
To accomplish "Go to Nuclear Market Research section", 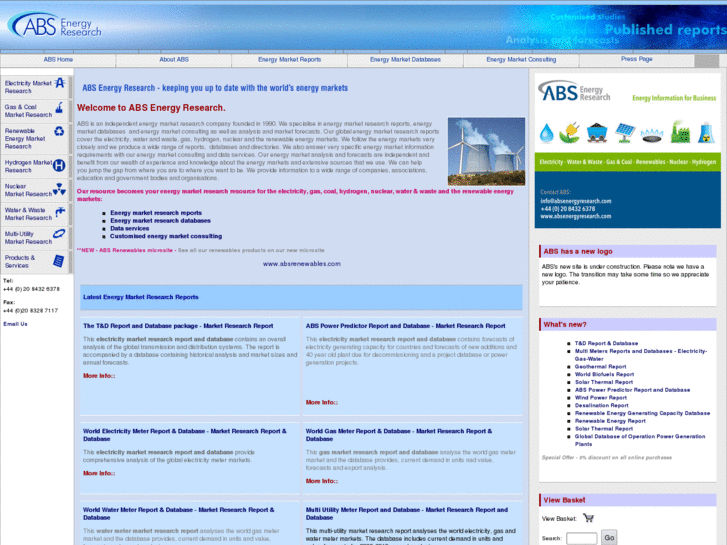I will [28, 190].
